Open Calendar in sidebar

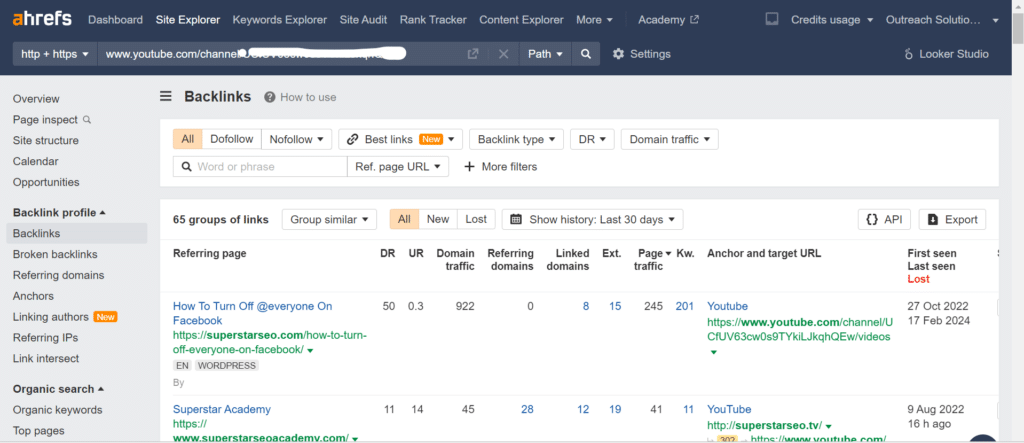click(x=35, y=161)
